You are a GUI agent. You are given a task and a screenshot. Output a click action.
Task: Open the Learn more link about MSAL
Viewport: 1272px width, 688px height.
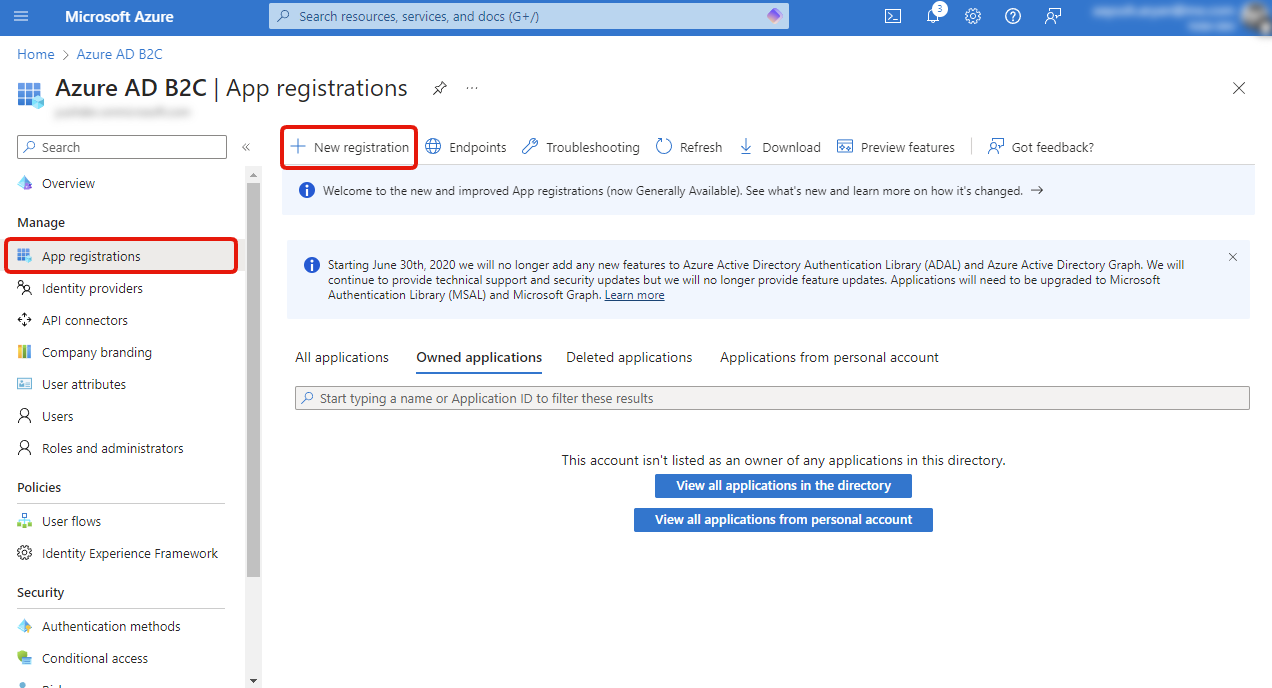tap(634, 294)
